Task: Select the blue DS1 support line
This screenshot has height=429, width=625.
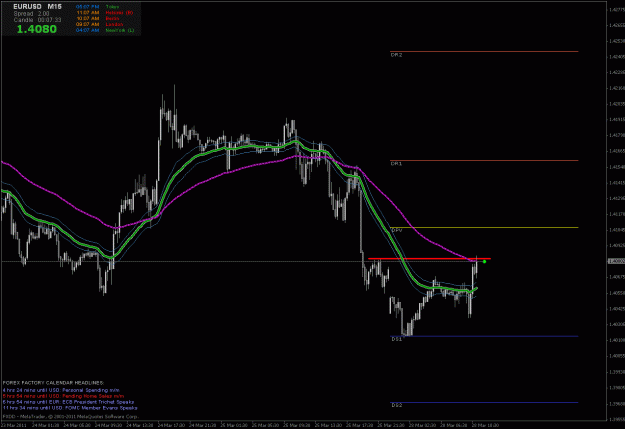Action: (484, 337)
